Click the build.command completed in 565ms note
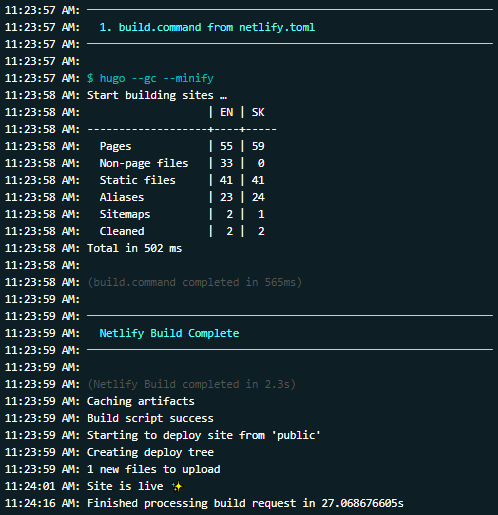 195,282
